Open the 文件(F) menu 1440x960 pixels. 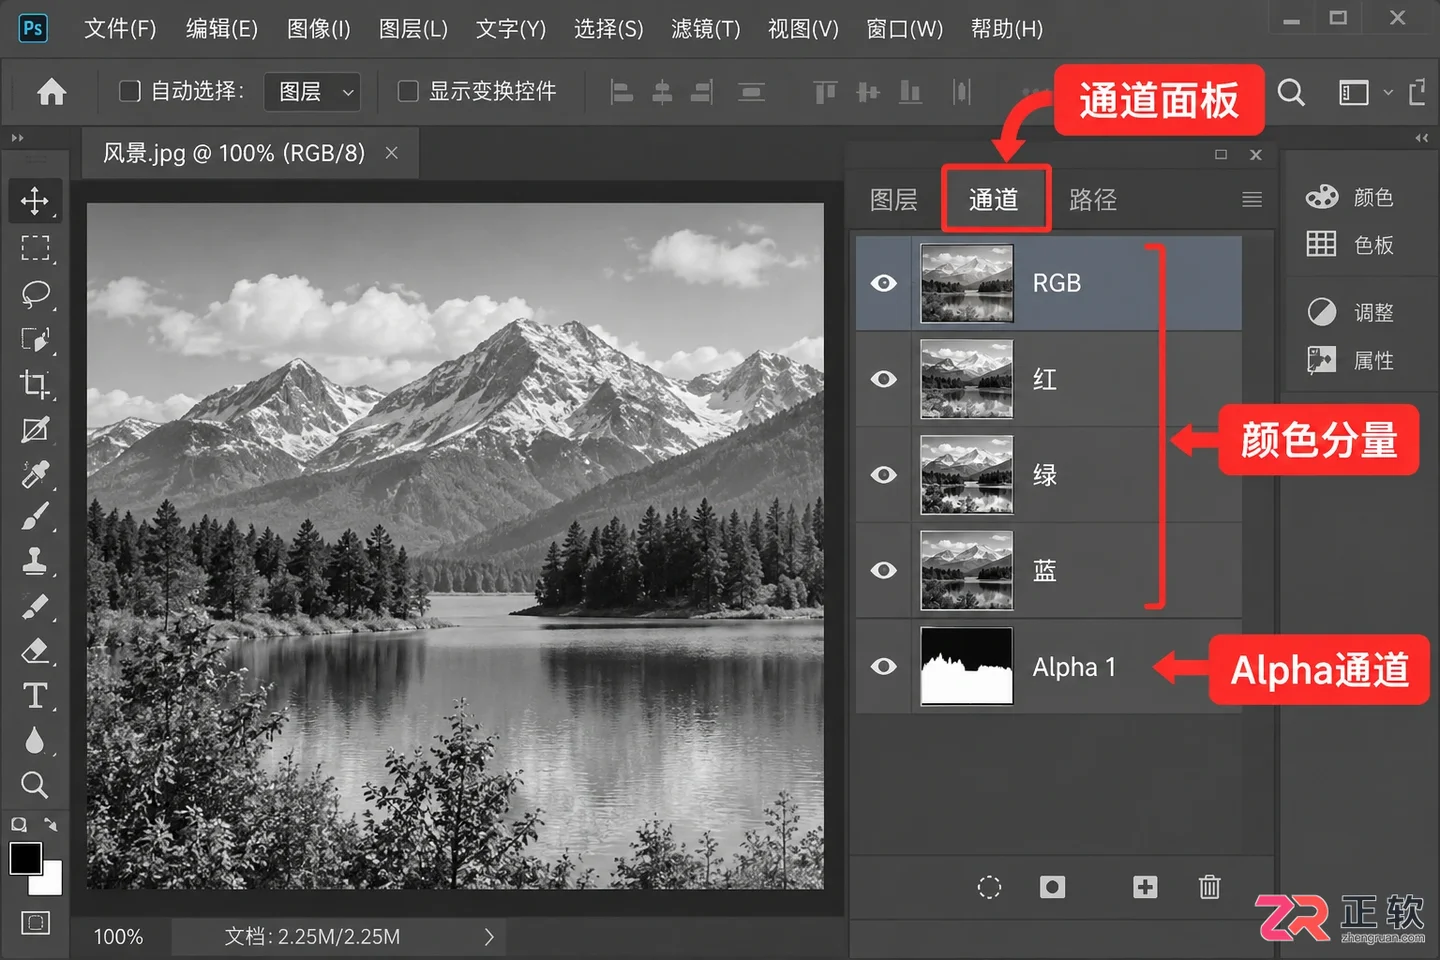click(x=120, y=29)
